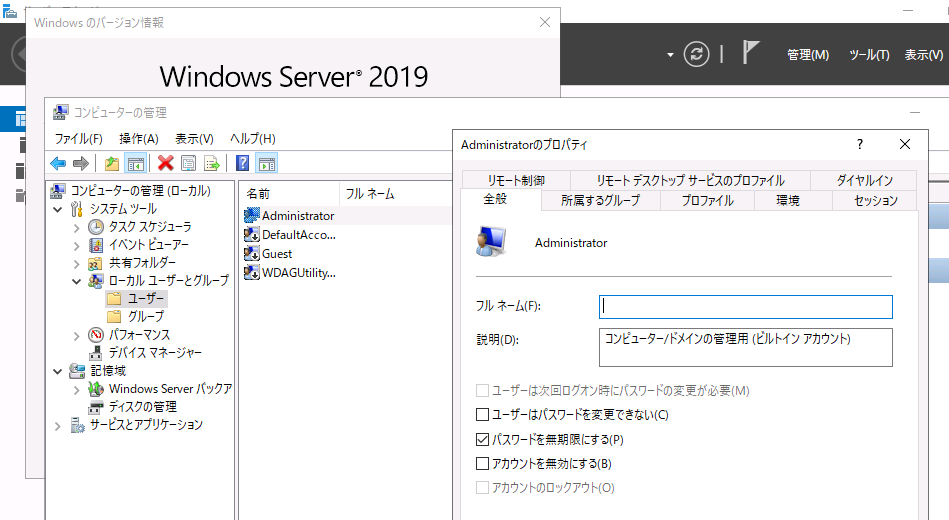Open the Properties toolbar icon
Screen dimensions: 949x520
(x=189, y=163)
